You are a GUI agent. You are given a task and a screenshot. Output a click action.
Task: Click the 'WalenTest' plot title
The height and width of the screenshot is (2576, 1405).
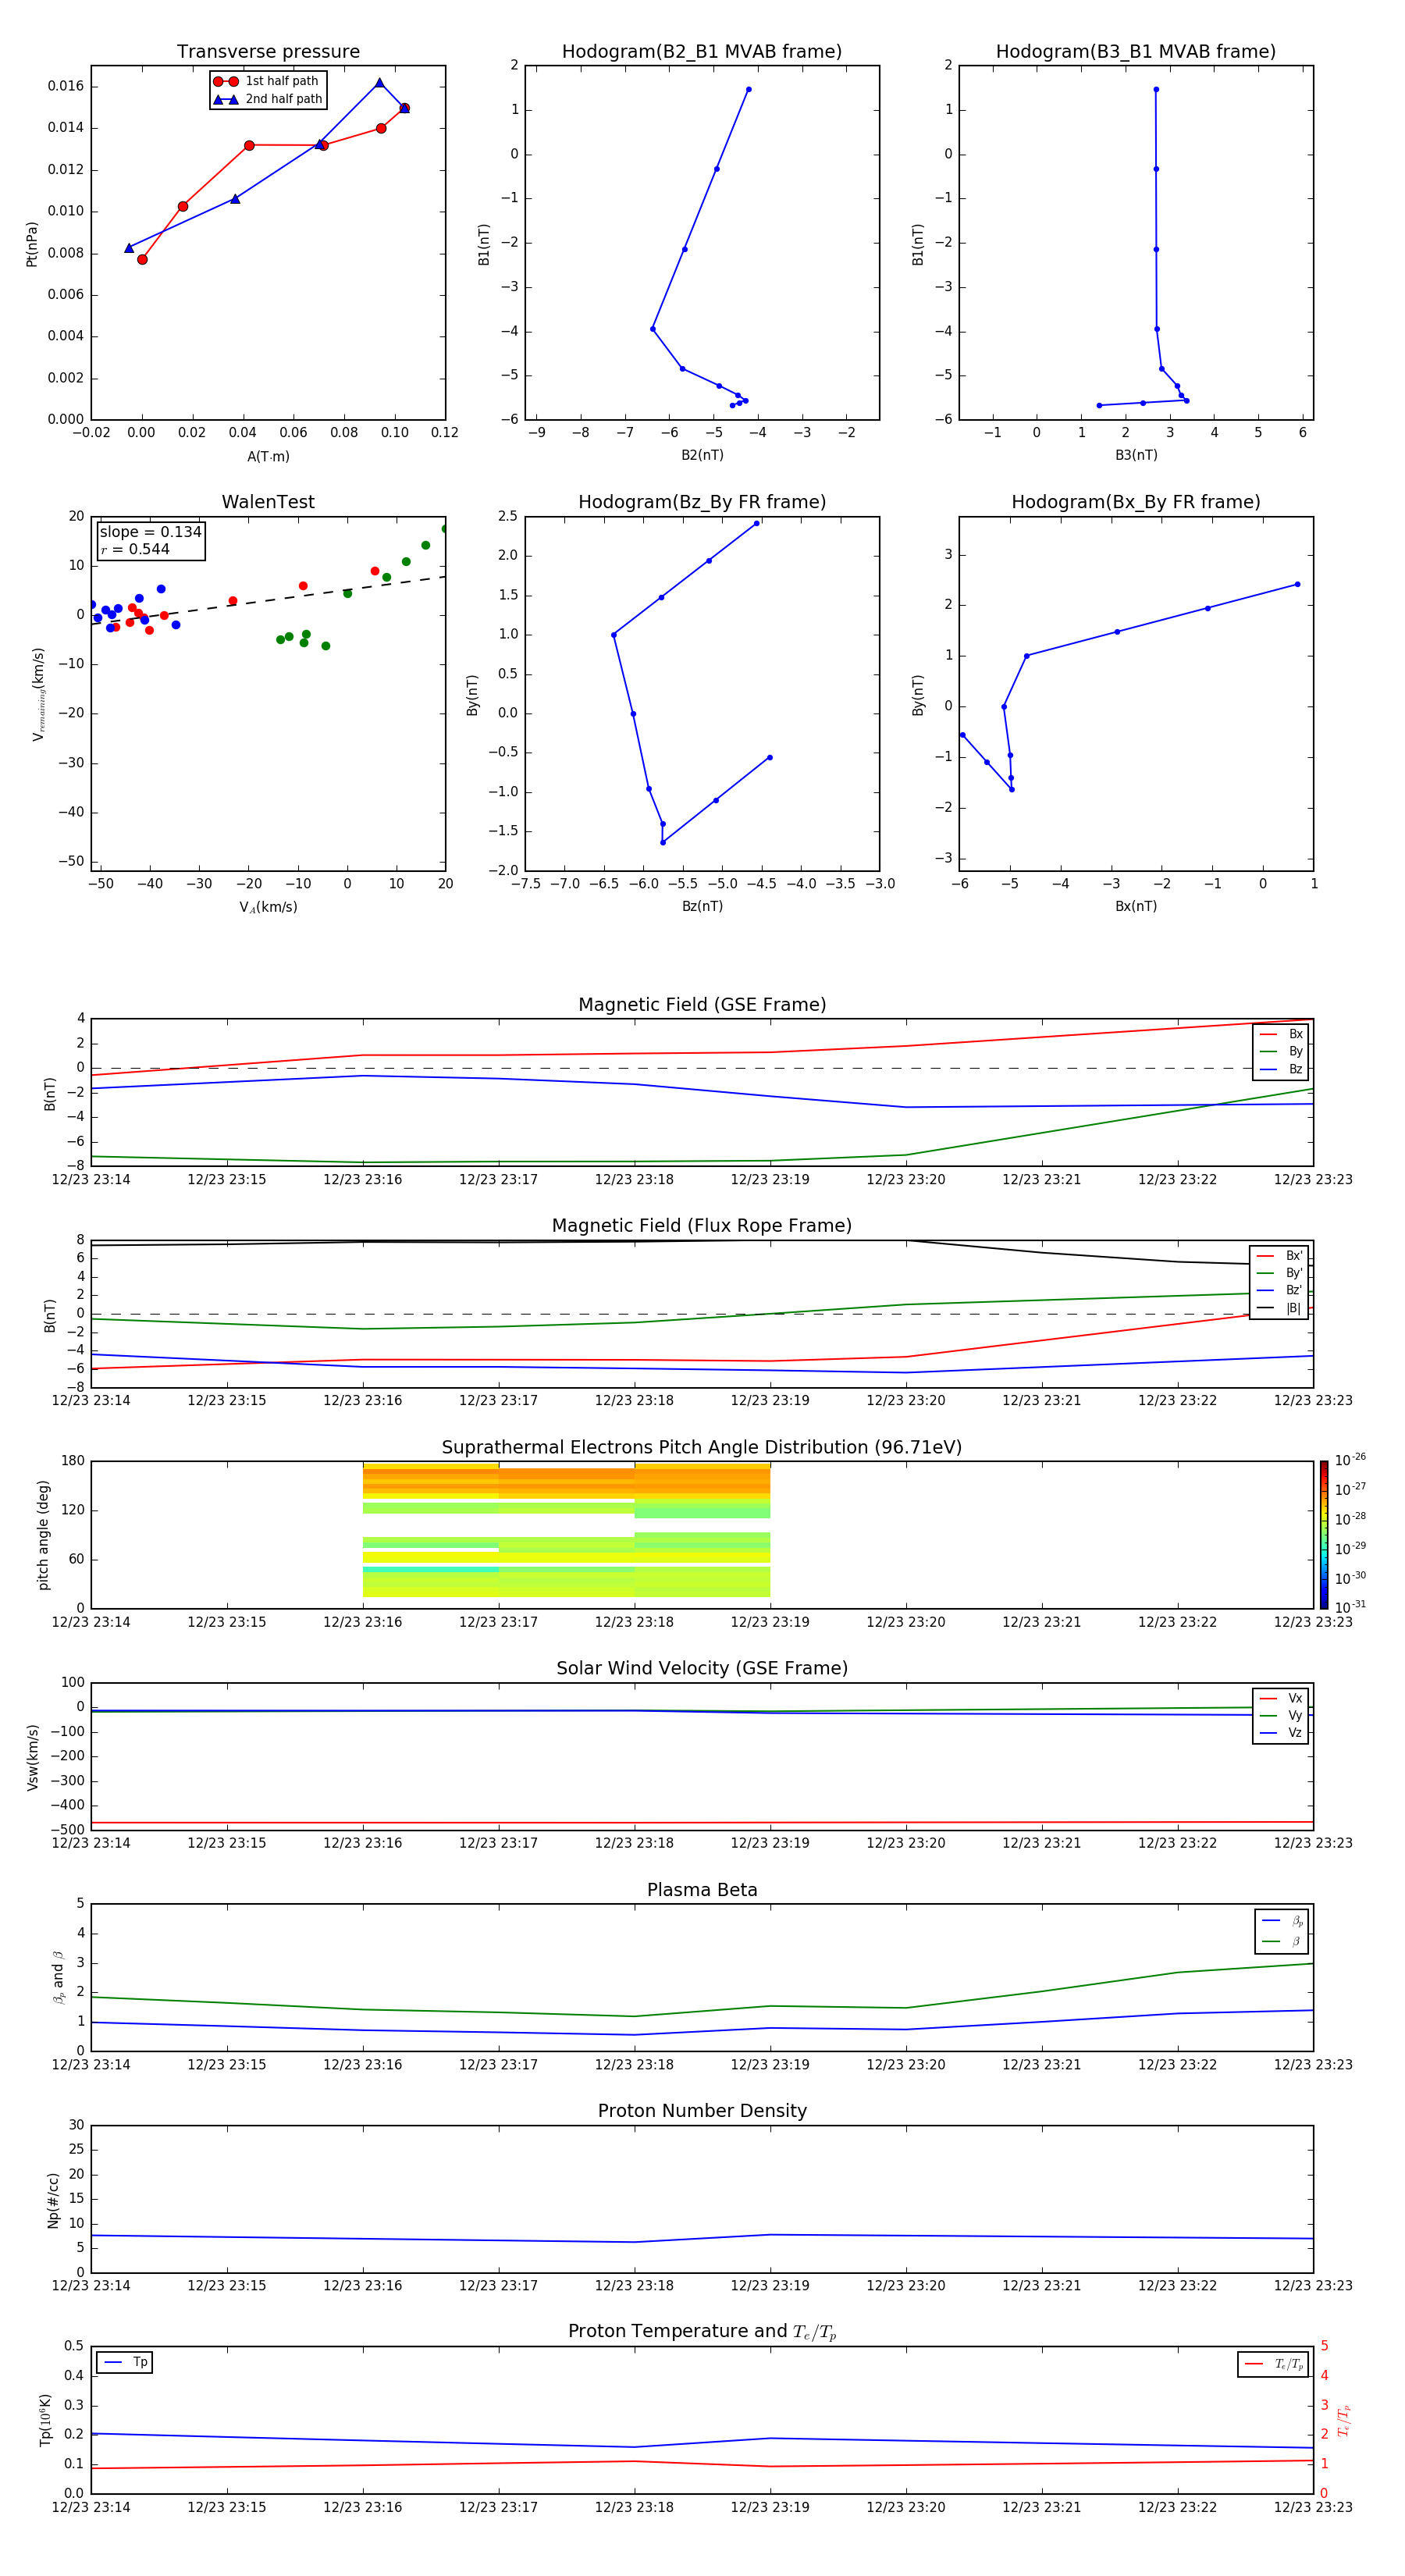268,502
